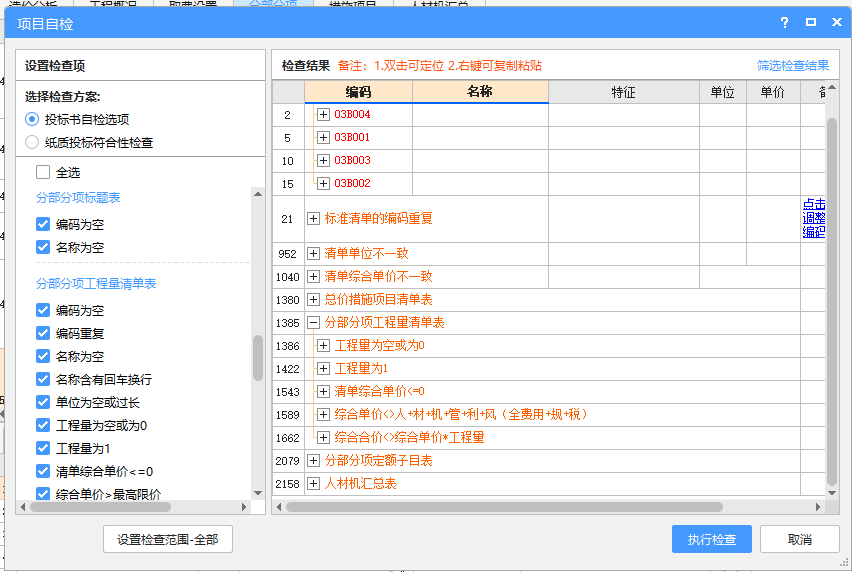Click left panel scroll up arrow
Image resolution: width=852 pixels, height=572 pixels.
(x=258, y=194)
